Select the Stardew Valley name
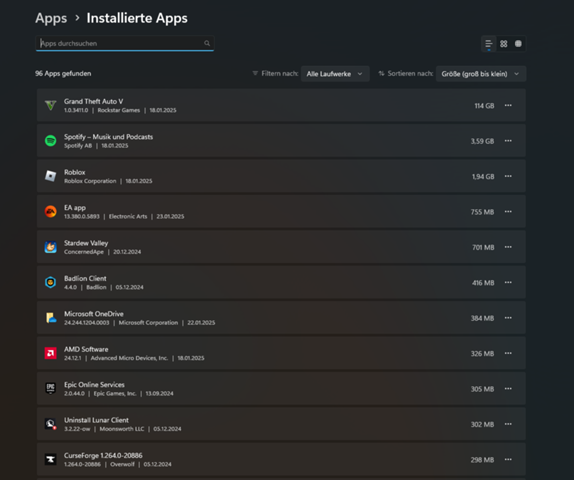This screenshot has width=574, height=480. click(x=86, y=243)
